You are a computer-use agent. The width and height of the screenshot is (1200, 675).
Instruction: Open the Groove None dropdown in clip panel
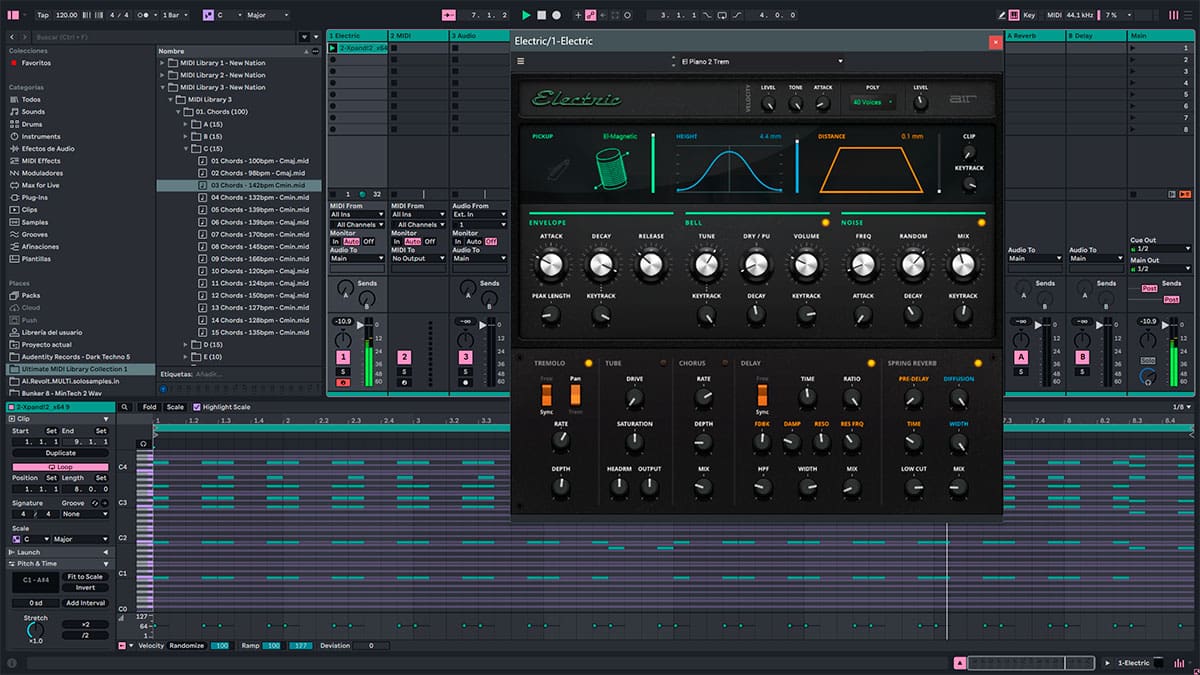click(84, 514)
